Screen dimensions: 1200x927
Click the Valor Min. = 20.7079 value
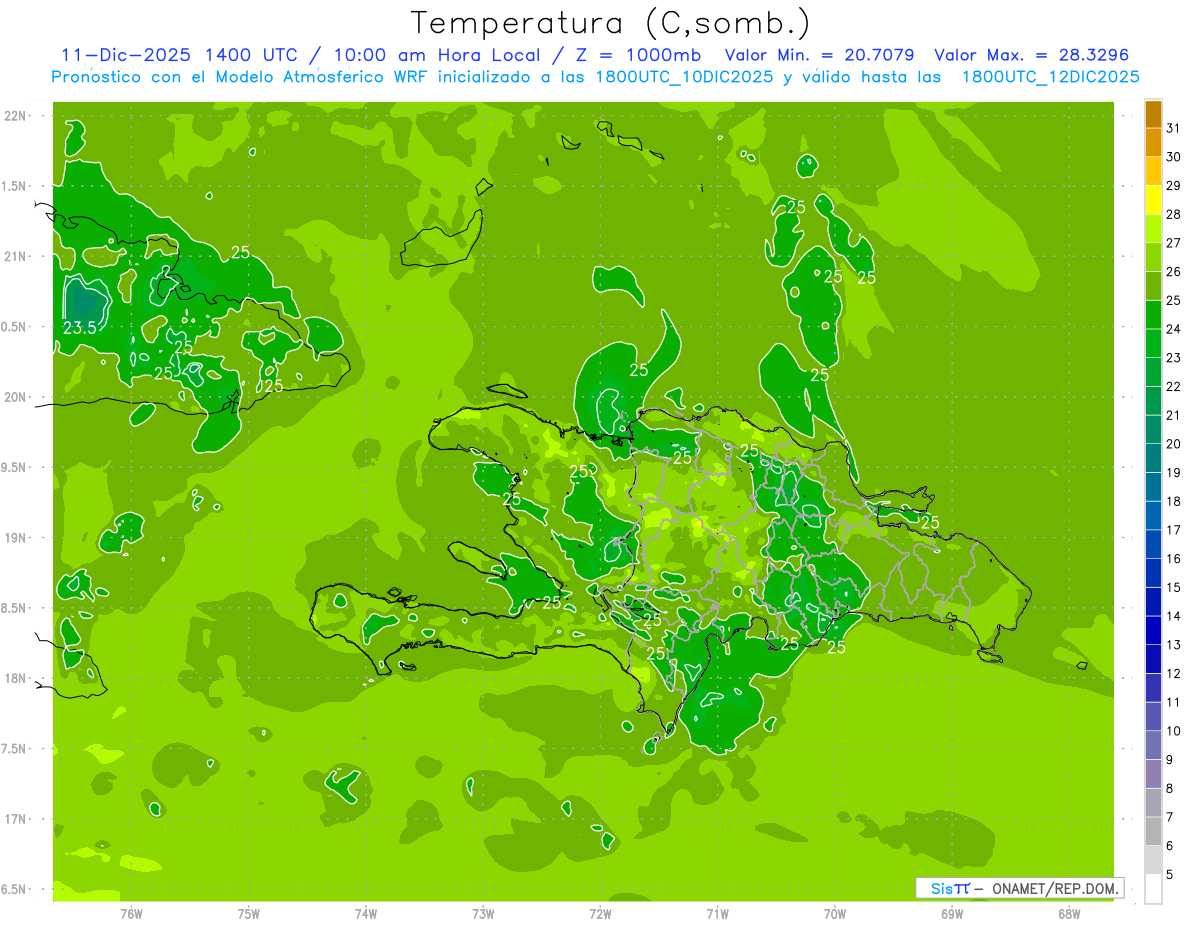(819, 55)
